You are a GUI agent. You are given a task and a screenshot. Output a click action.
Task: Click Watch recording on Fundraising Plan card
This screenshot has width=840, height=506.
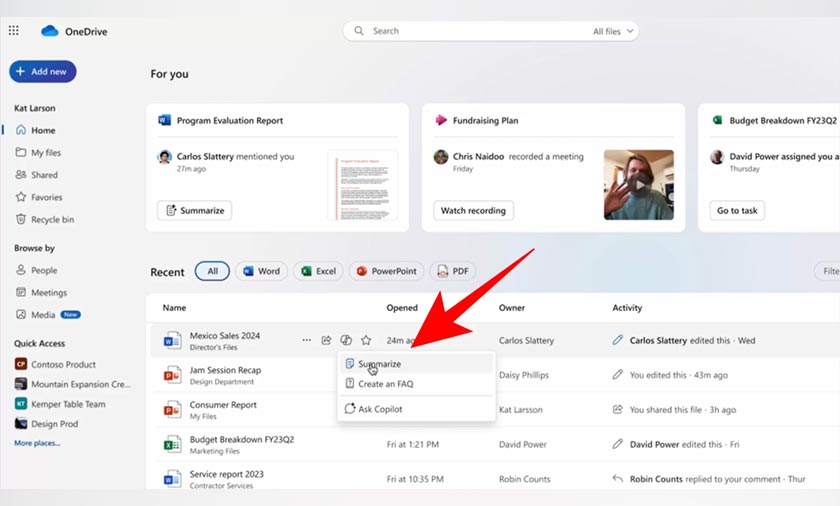474,210
